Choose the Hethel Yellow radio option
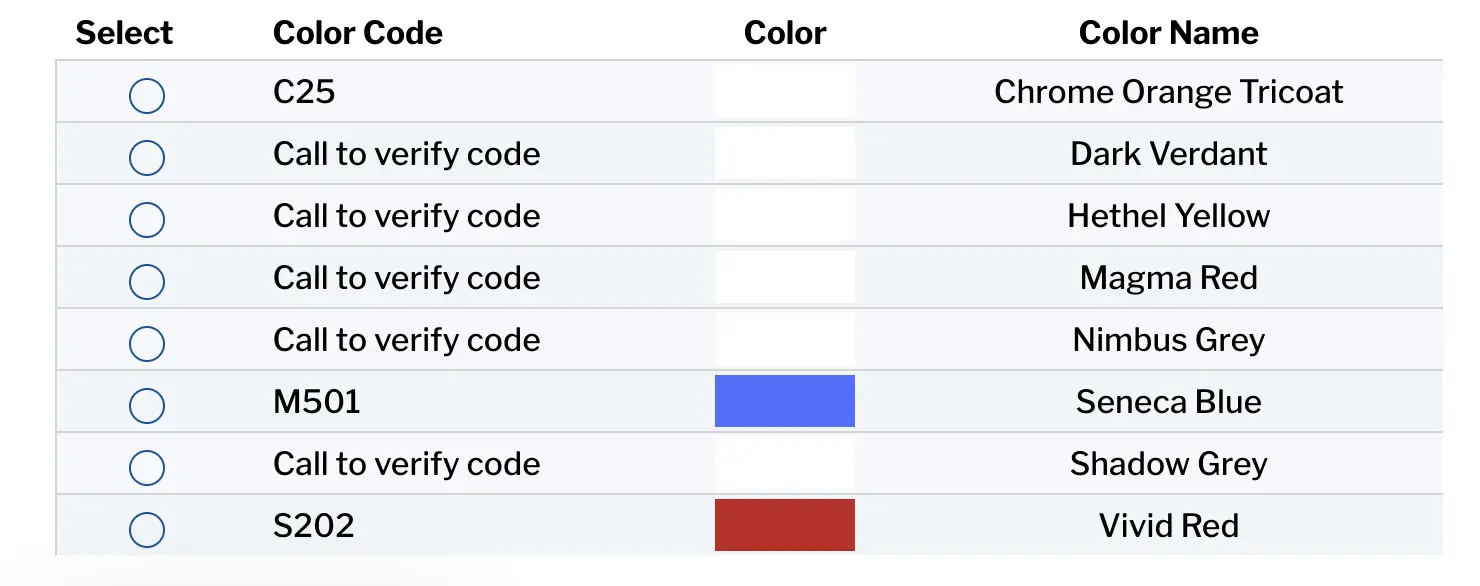 pos(147,220)
